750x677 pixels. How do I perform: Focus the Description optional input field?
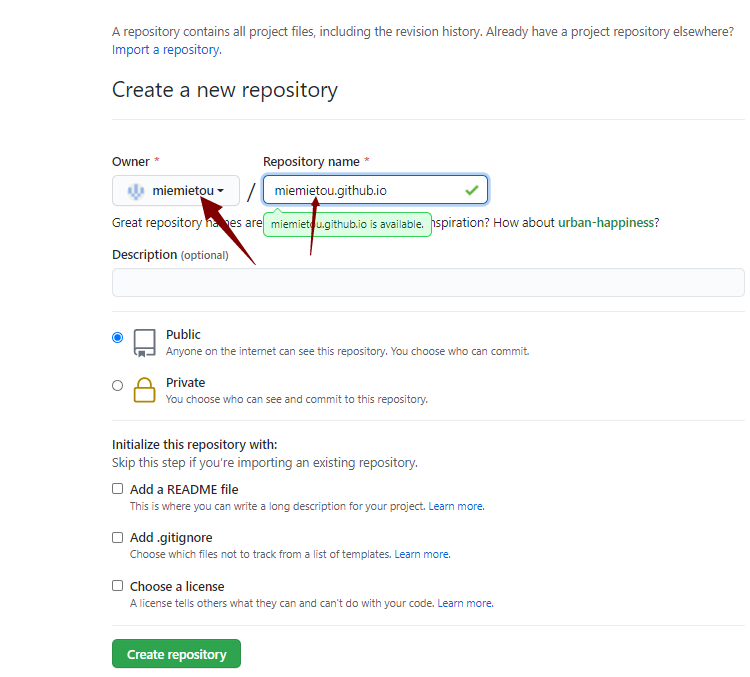click(x=428, y=282)
